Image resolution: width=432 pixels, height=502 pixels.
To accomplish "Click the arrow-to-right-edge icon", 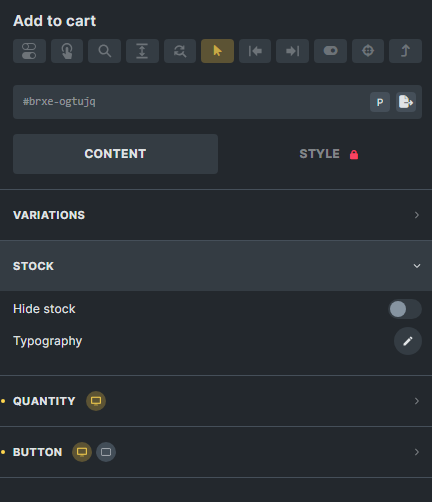I will (x=292, y=51).
